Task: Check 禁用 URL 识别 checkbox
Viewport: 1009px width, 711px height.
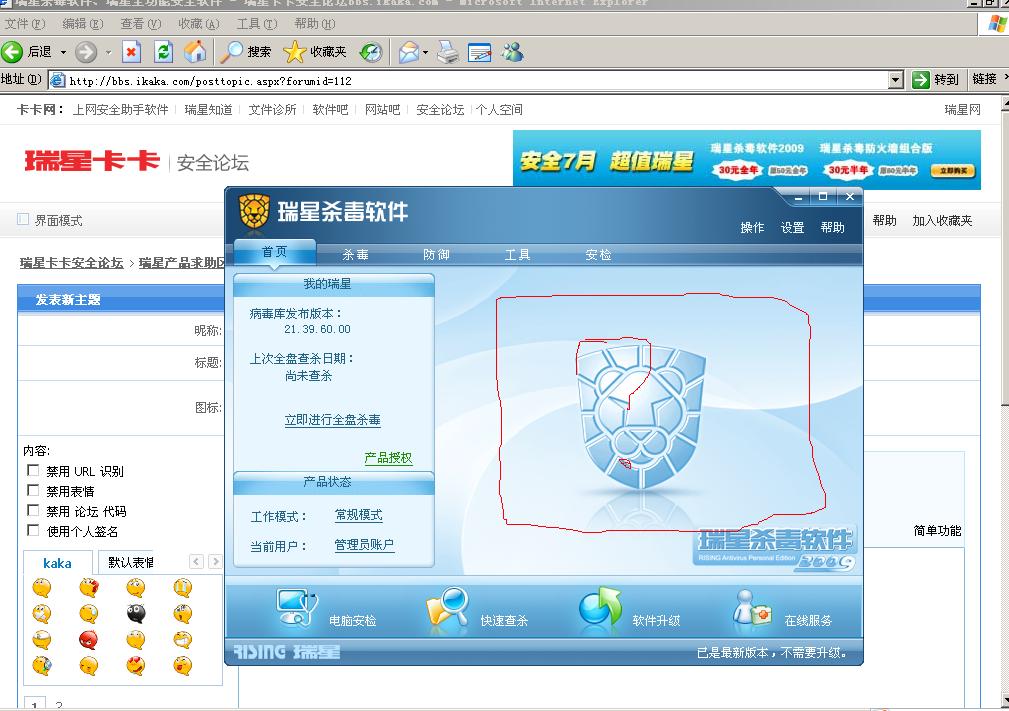Action: tap(33, 470)
